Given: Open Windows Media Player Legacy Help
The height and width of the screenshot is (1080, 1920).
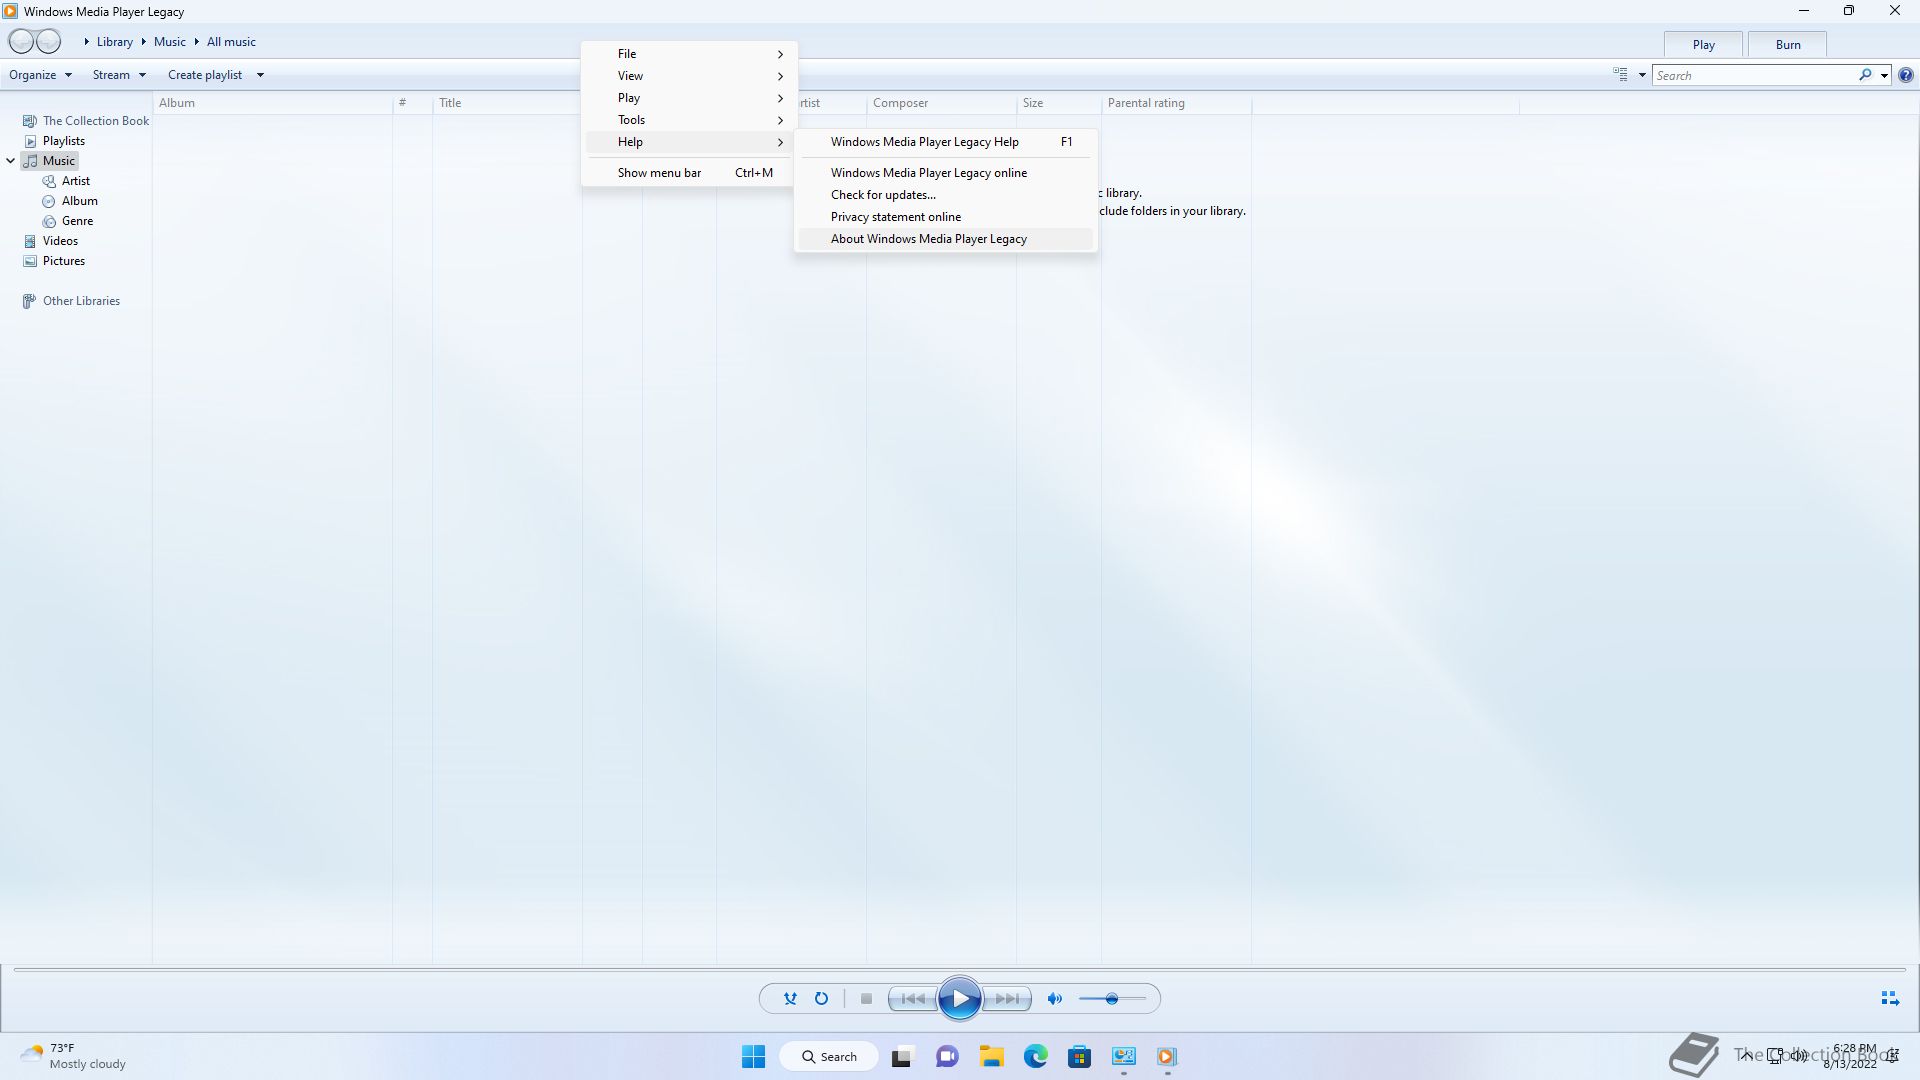Looking at the screenshot, I should tap(946, 142).
